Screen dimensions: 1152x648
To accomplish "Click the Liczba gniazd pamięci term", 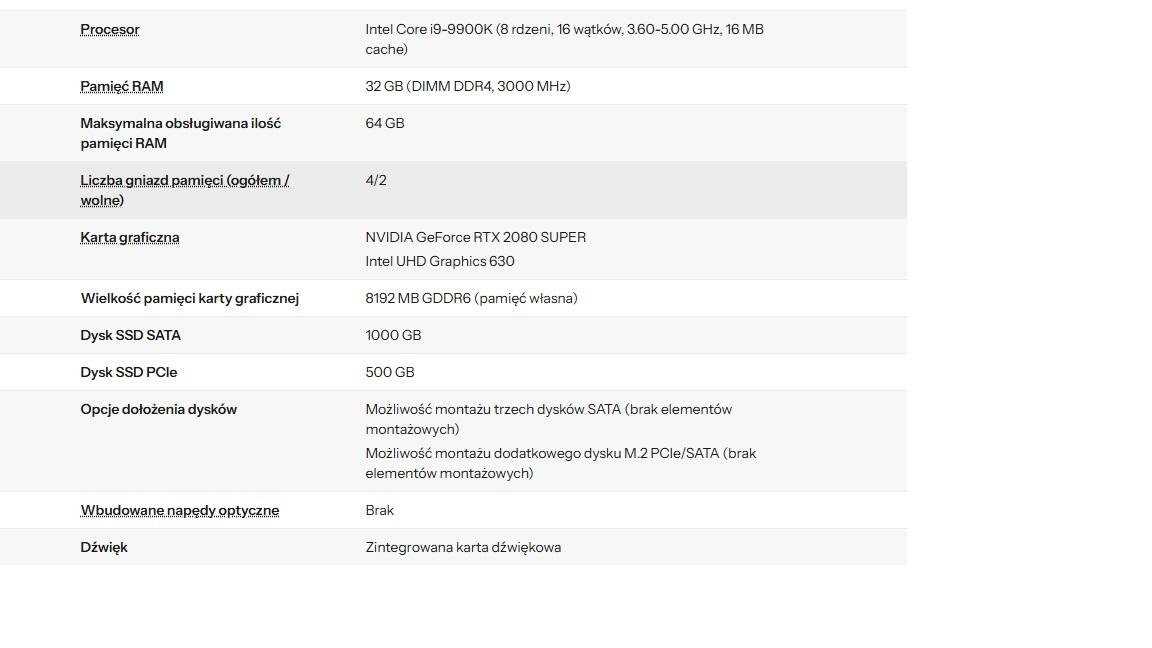I will 185,181.
